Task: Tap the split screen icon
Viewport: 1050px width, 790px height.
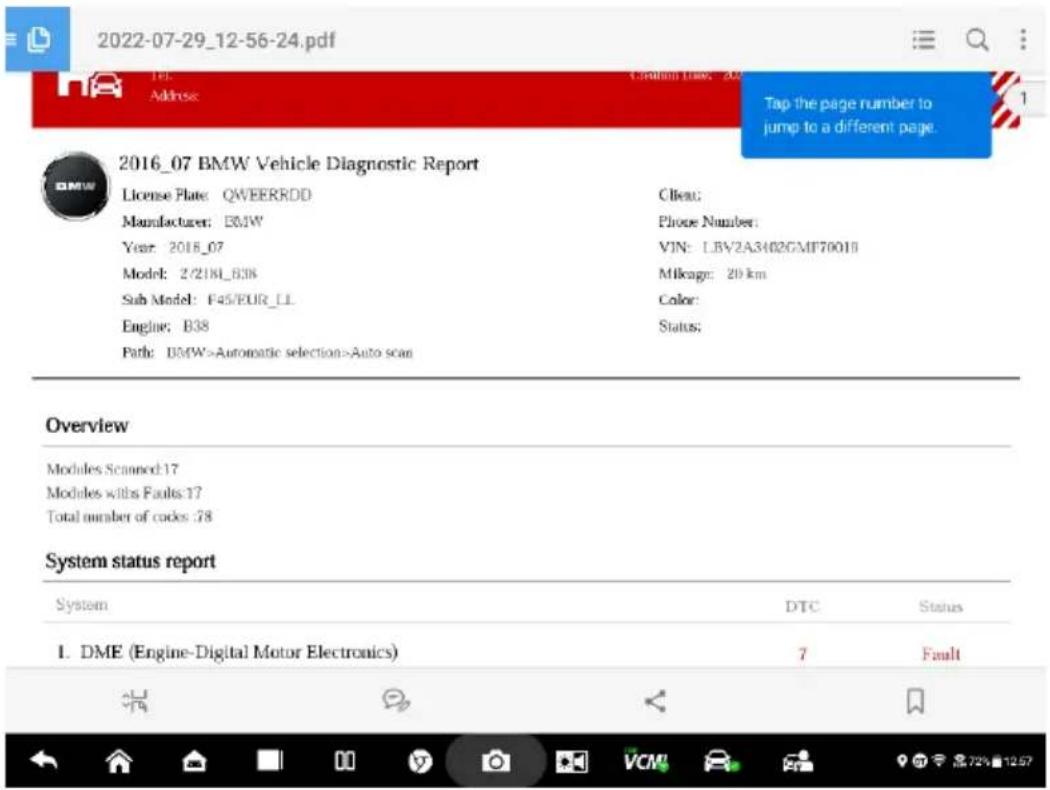Action: tap(345, 761)
